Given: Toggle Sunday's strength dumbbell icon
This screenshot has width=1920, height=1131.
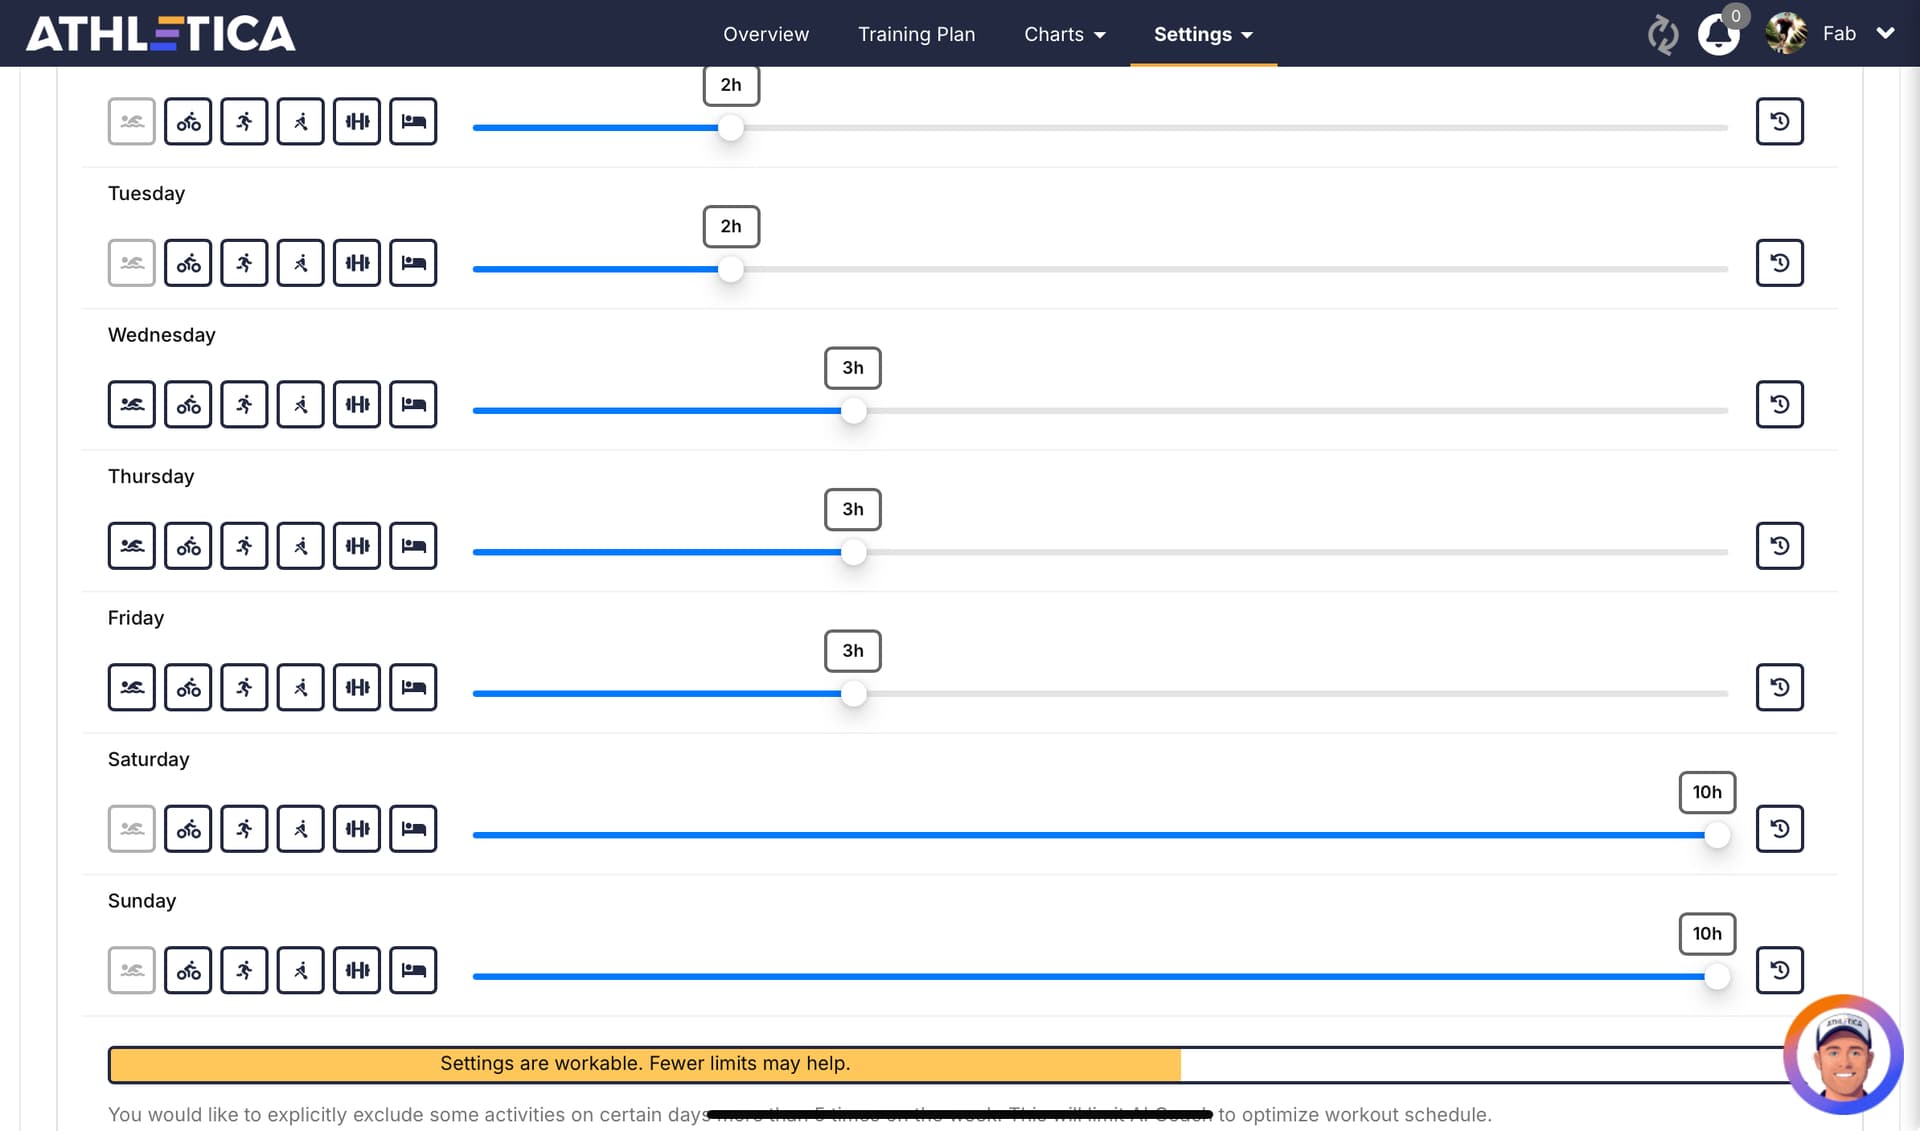Looking at the screenshot, I should click(x=357, y=971).
